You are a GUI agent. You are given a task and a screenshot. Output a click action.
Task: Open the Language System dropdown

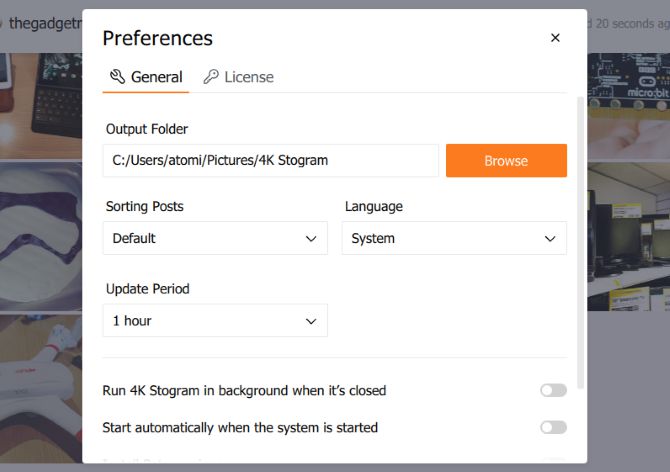click(x=454, y=238)
